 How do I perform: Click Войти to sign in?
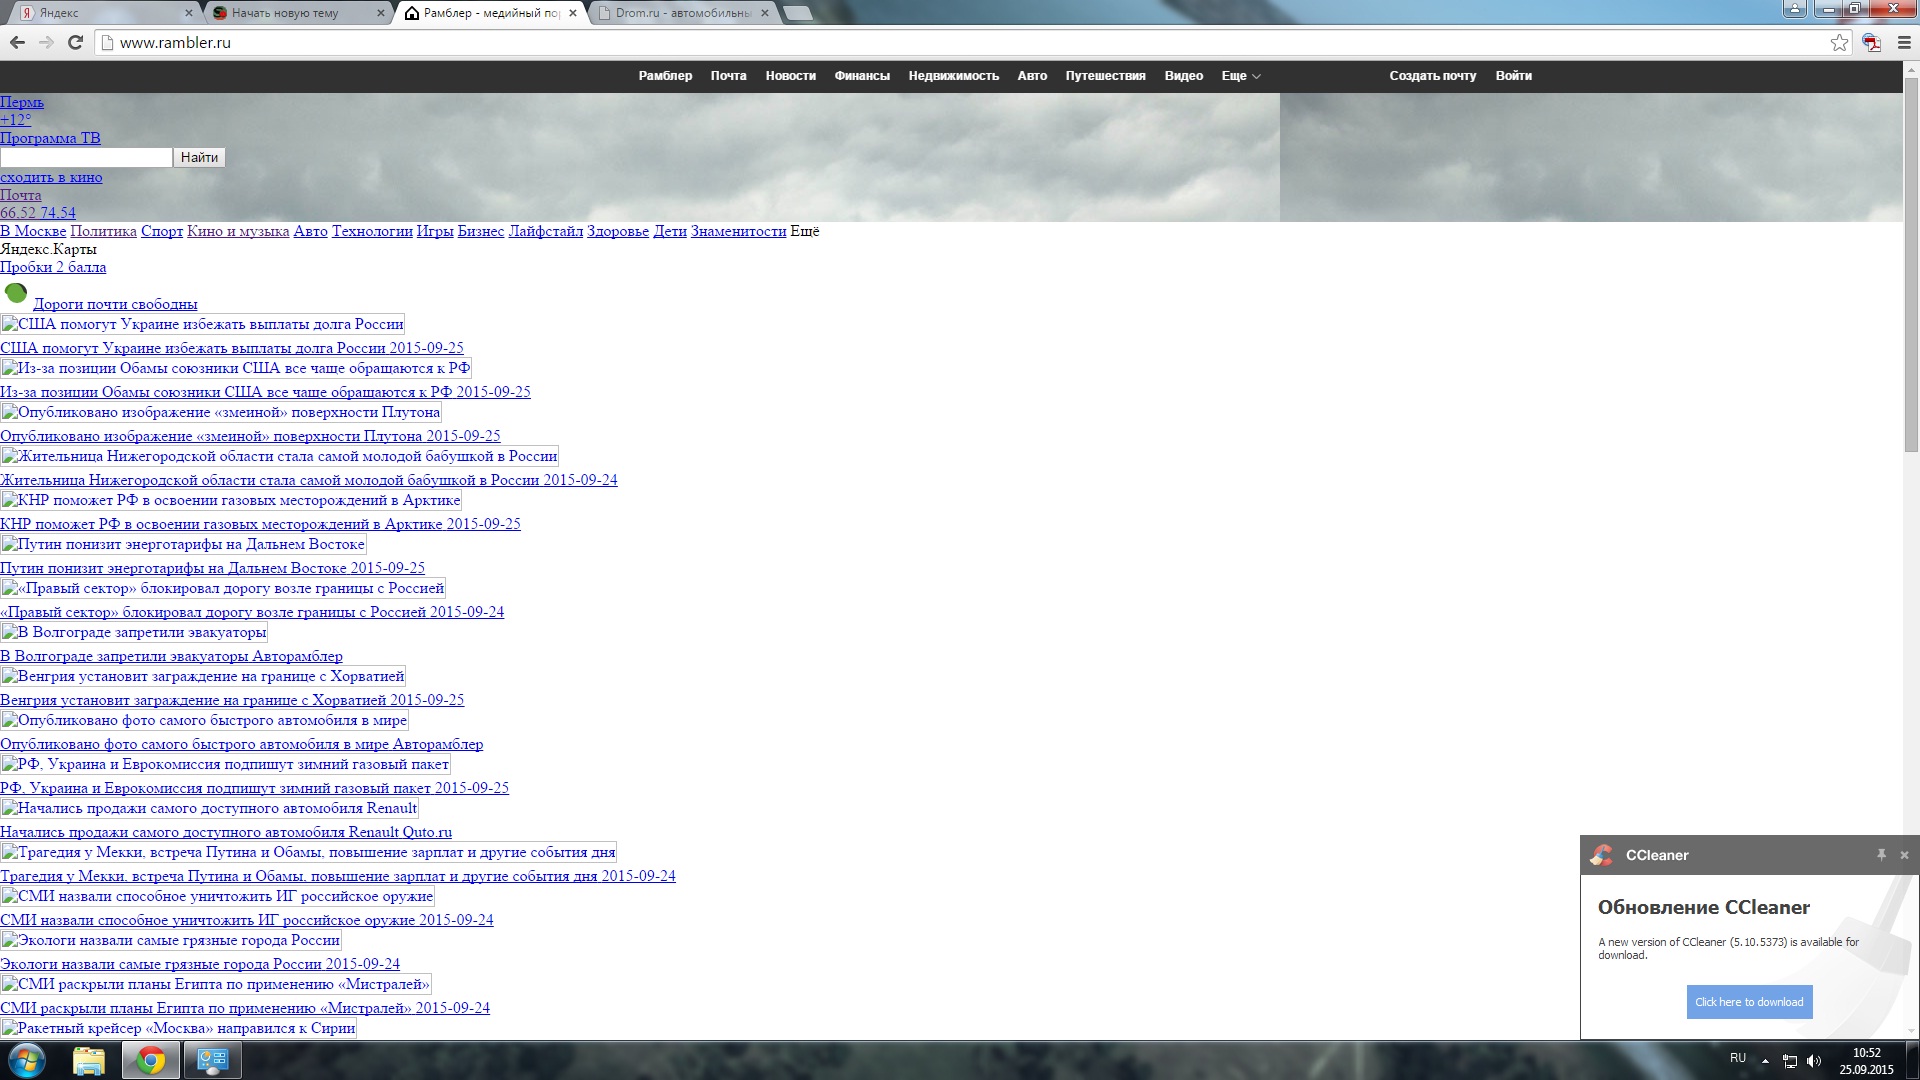click(x=1514, y=76)
